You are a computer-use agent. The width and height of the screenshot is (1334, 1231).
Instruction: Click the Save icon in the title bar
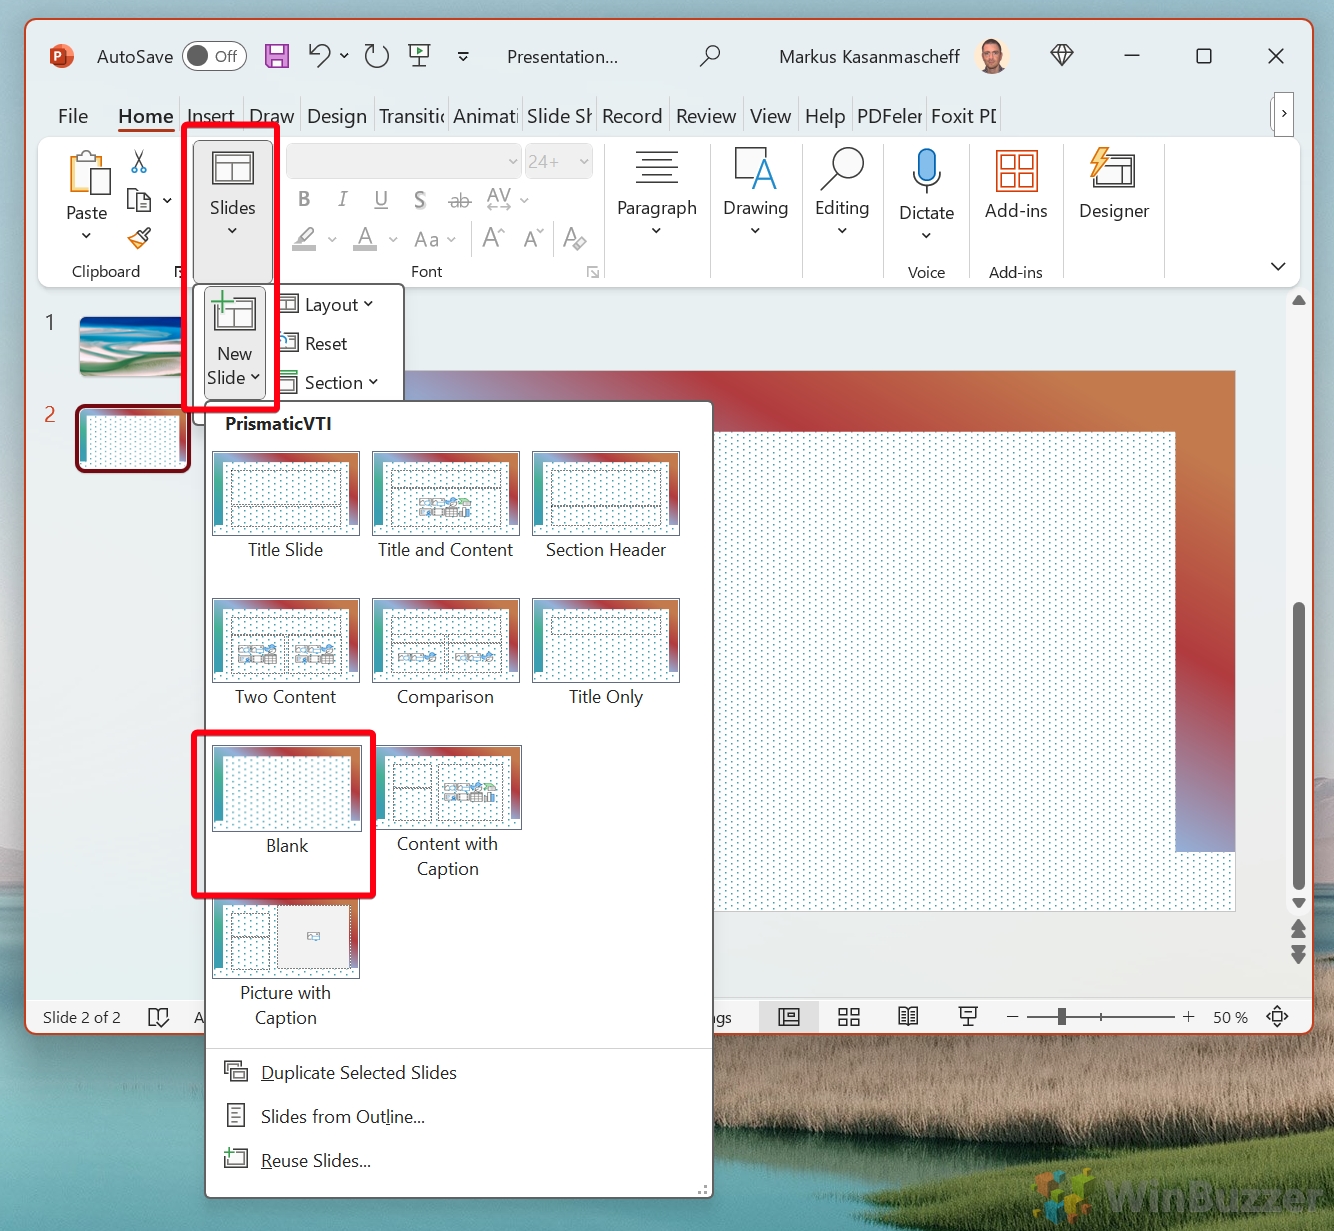(x=277, y=56)
